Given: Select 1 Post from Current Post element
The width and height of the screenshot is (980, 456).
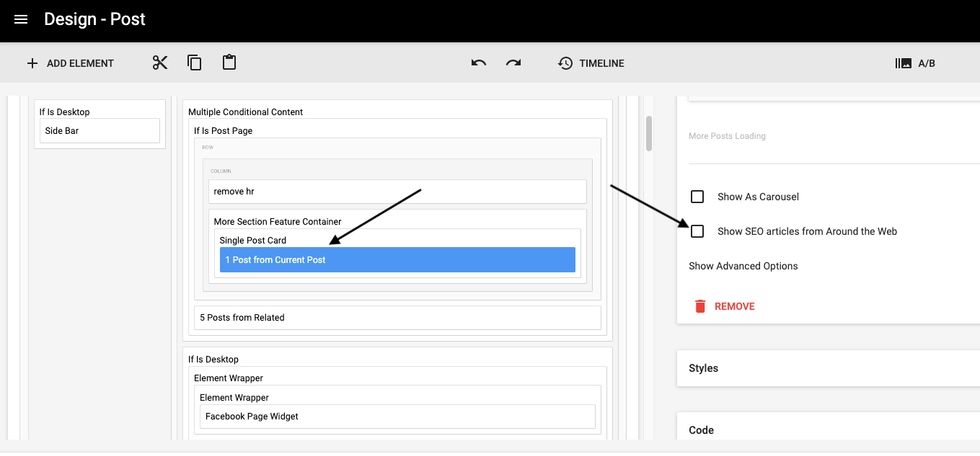Looking at the screenshot, I should coord(397,260).
